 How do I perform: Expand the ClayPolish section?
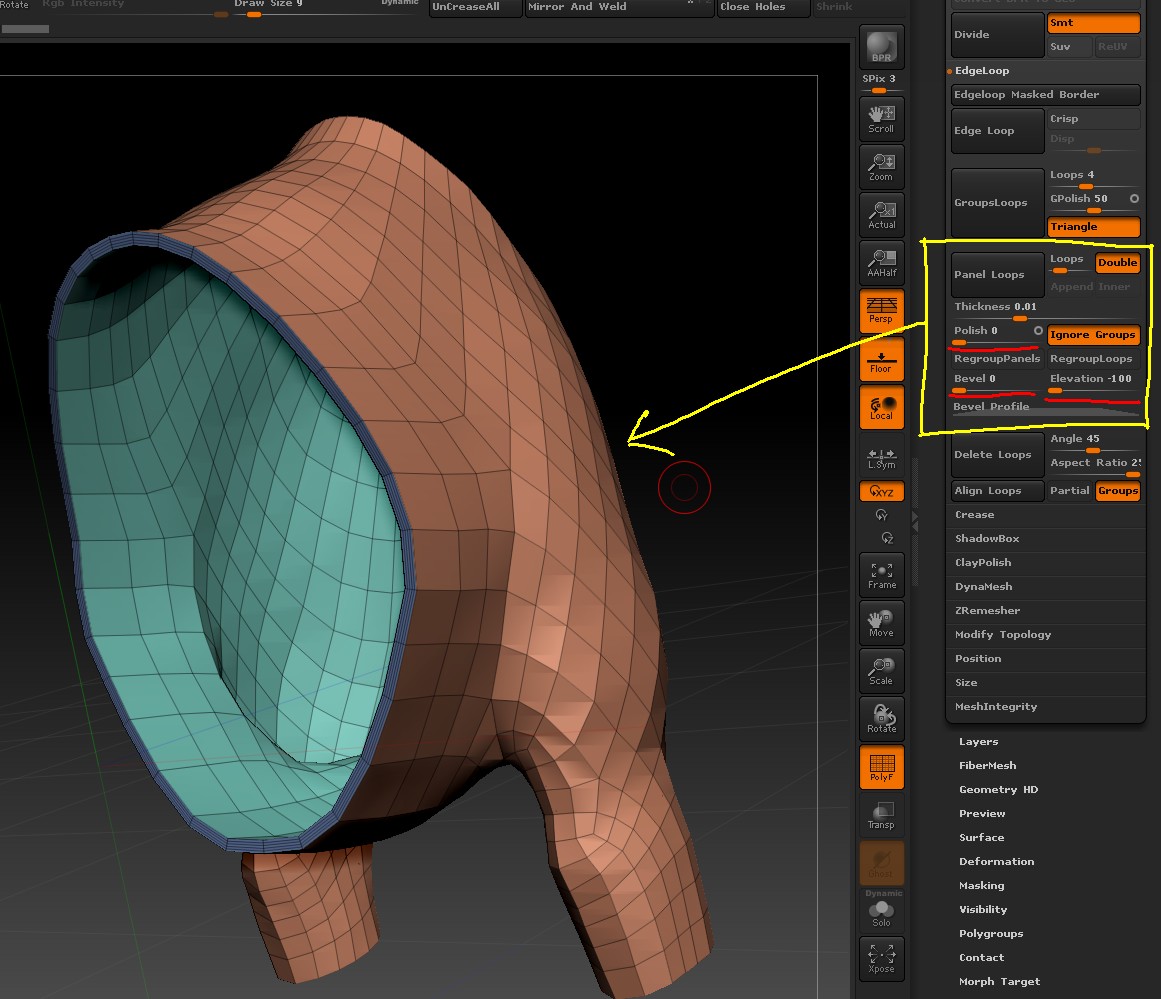[x=983, y=563]
